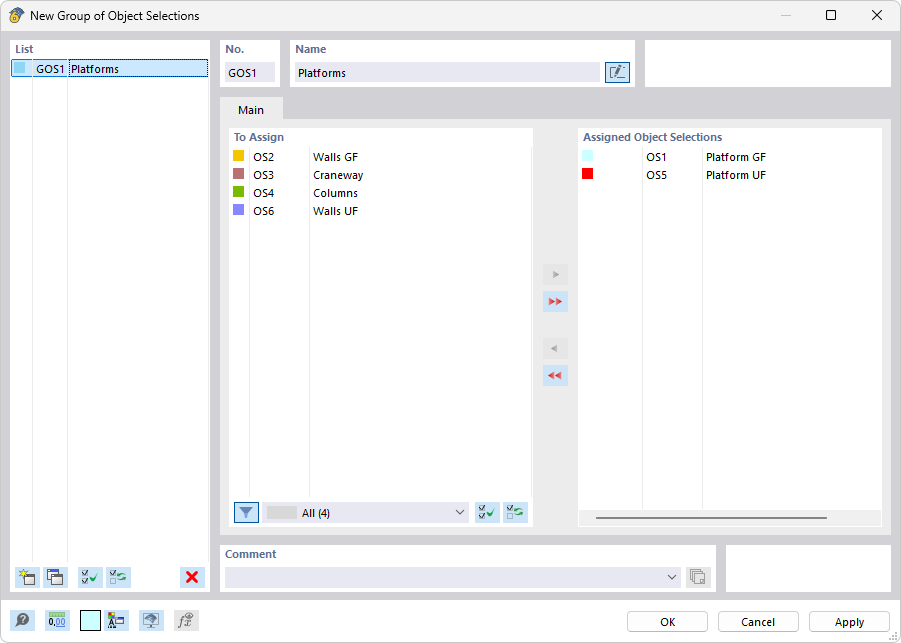Screen dimensions: 901x643
Task: Invert selection using icon below List panel
Action: tap(118, 577)
